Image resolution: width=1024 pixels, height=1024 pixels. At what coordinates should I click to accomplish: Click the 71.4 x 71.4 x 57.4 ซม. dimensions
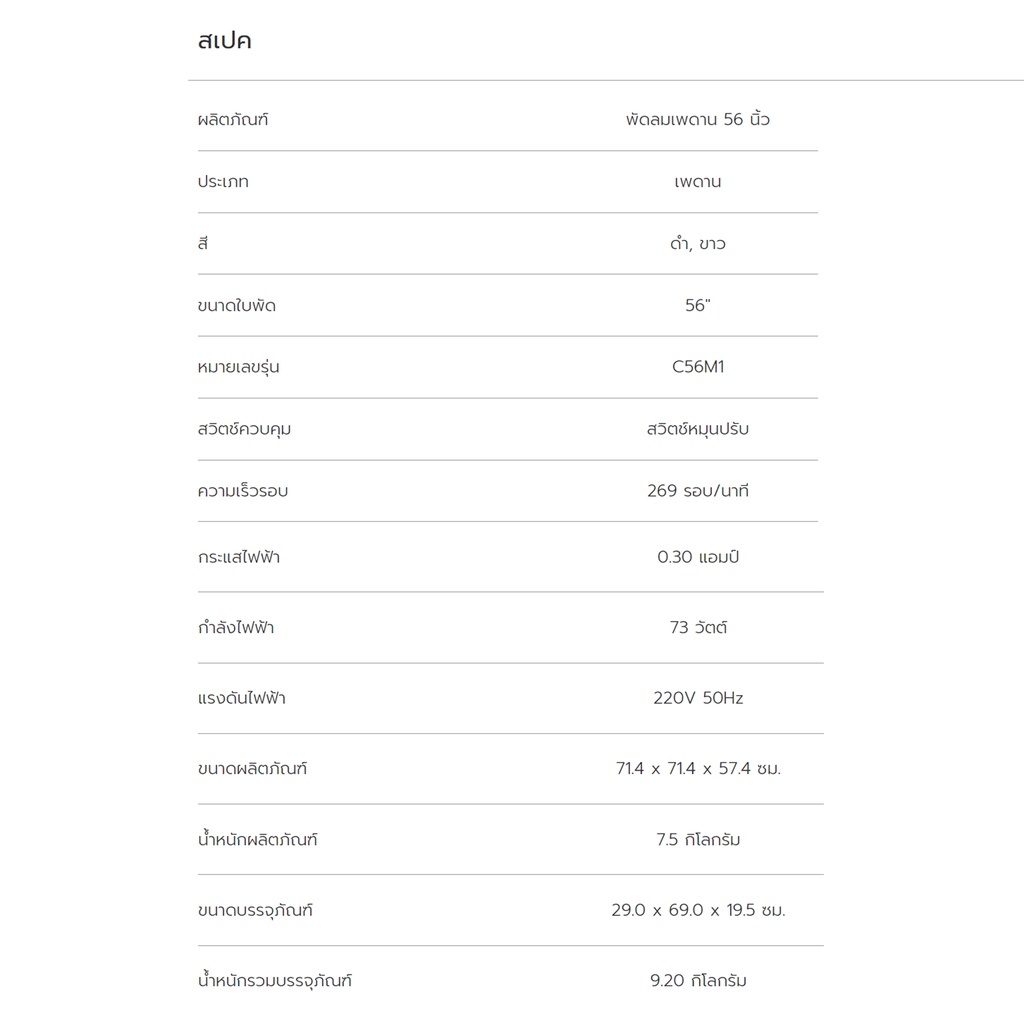tap(697, 769)
